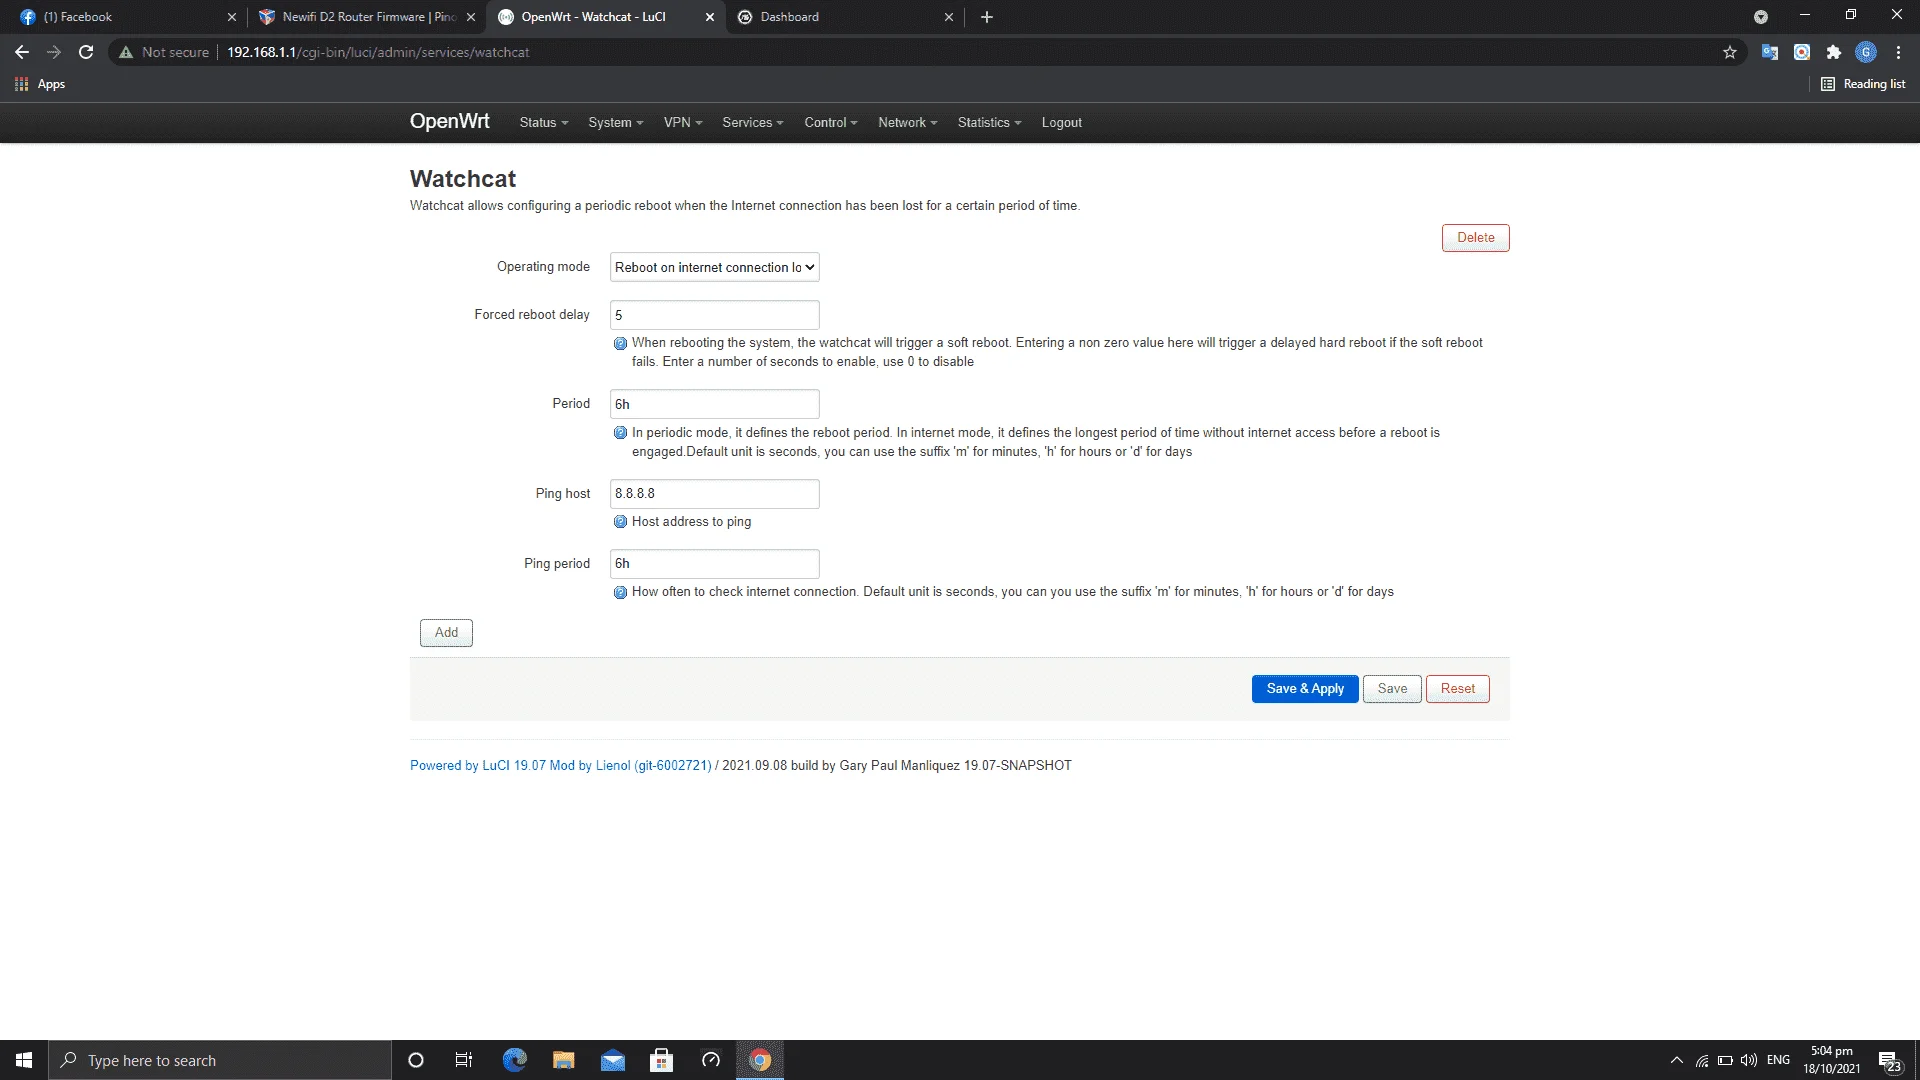Reset the form changes
Screen dimensions: 1920x1080
click(x=1457, y=689)
